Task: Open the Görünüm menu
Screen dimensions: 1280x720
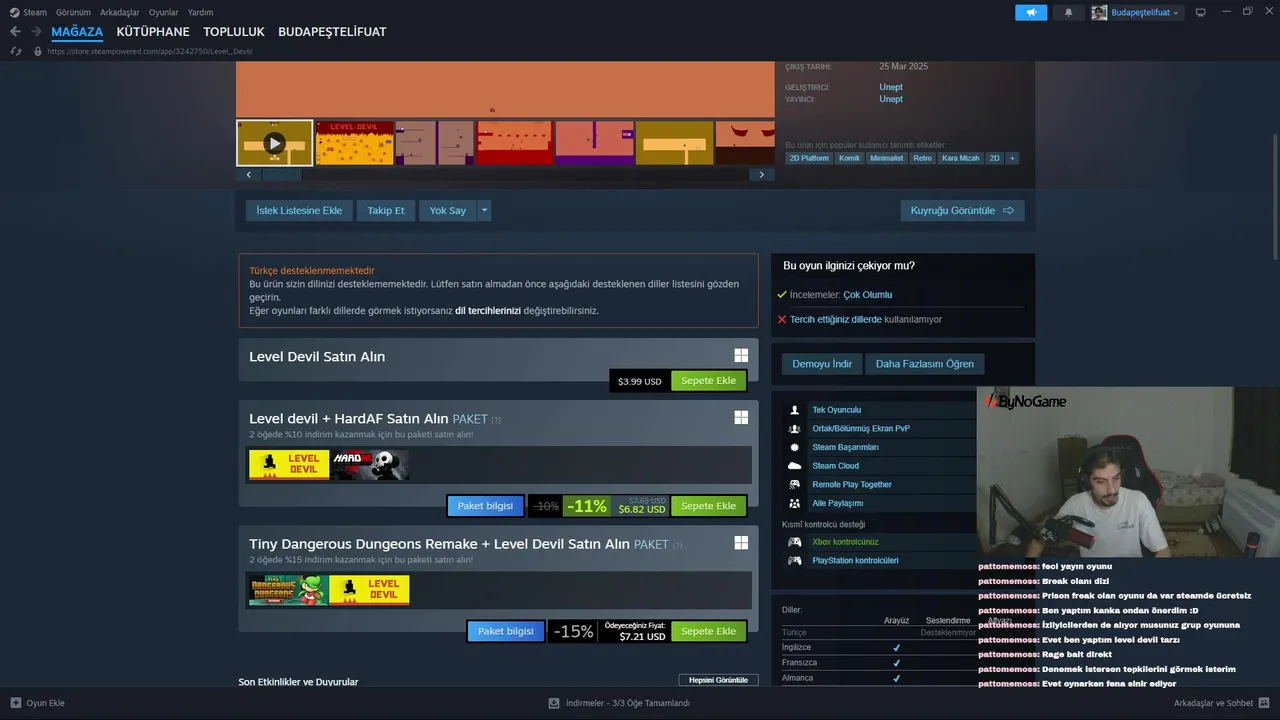Action: (x=73, y=12)
